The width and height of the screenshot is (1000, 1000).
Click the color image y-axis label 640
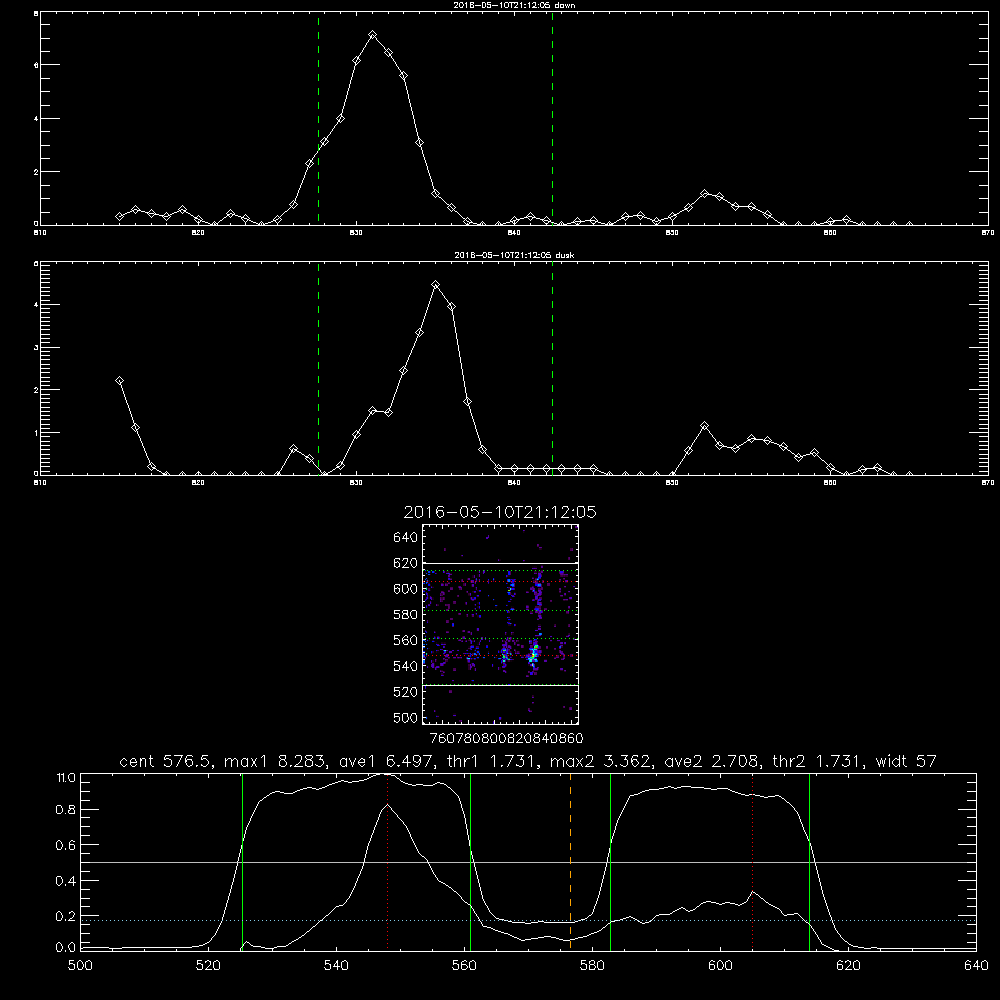point(406,537)
